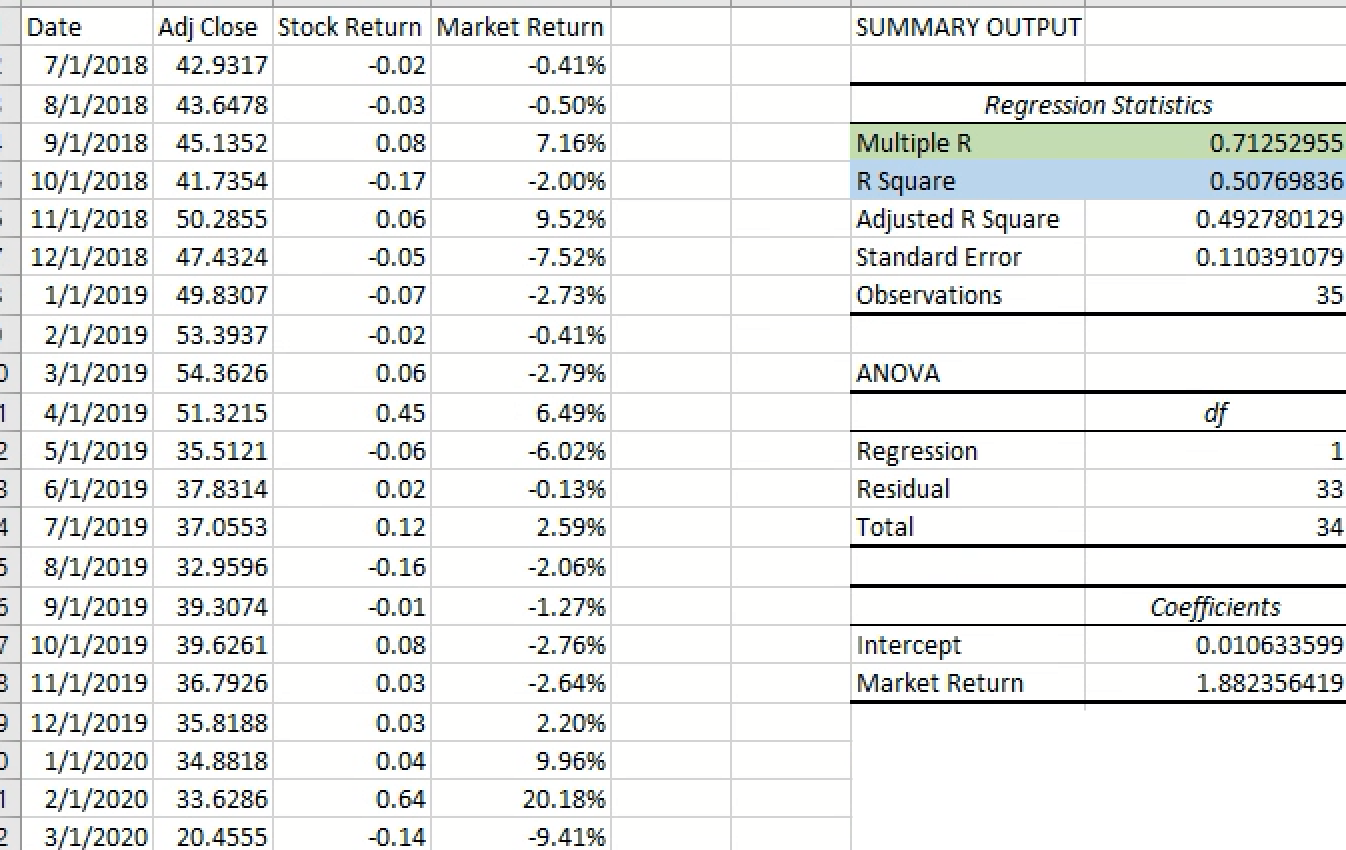
Task: Select the Intercept label cell
Action: [x=968, y=645]
